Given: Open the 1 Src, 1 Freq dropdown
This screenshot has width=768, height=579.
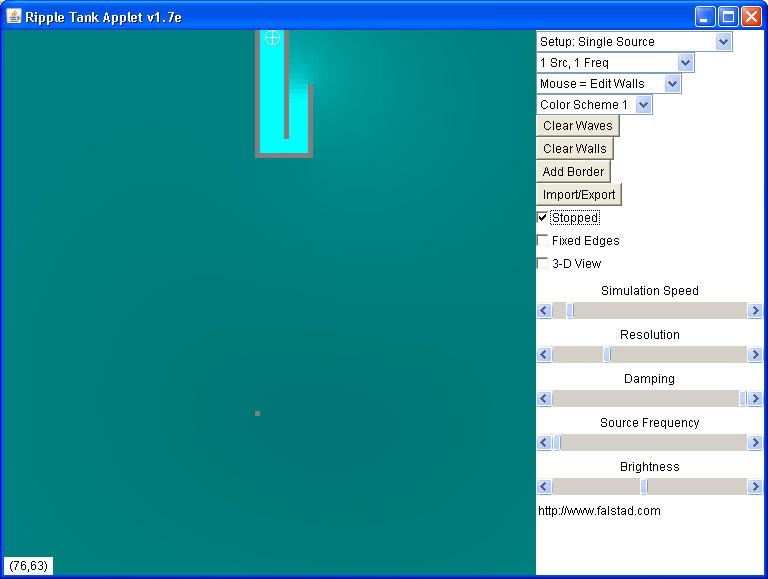Looking at the screenshot, I should 615,63.
